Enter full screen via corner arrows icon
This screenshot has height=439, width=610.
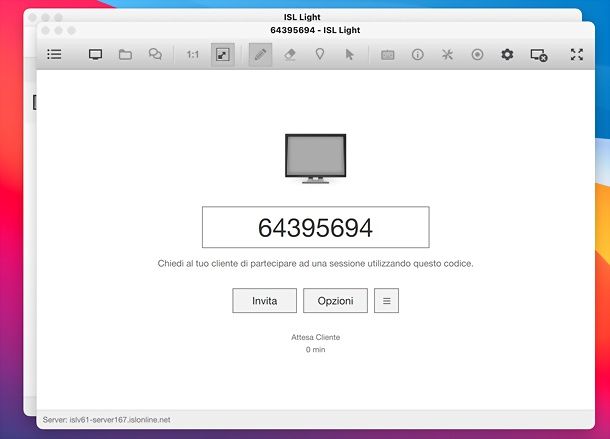(x=577, y=54)
